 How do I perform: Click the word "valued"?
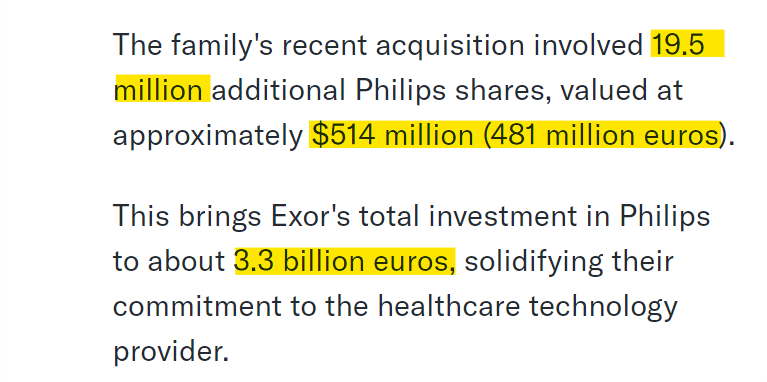(601, 90)
